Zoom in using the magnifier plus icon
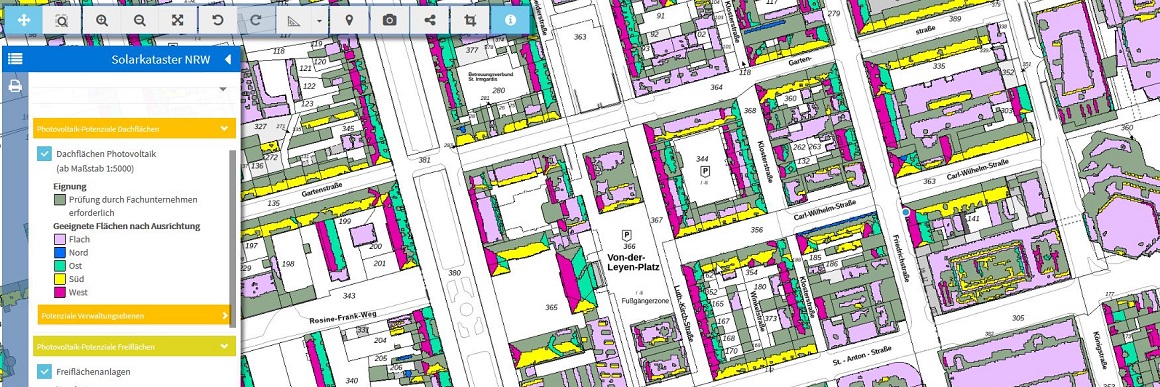 (x=102, y=20)
